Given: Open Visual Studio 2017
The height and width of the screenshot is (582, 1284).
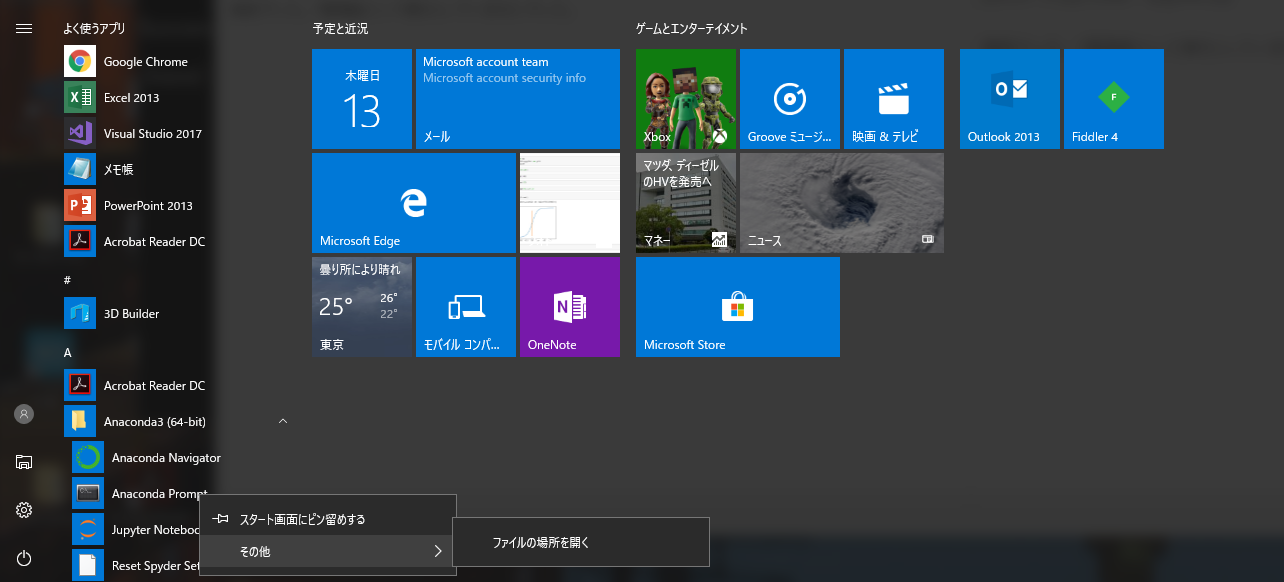Looking at the screenshot, I should click(x=152, y=134).
